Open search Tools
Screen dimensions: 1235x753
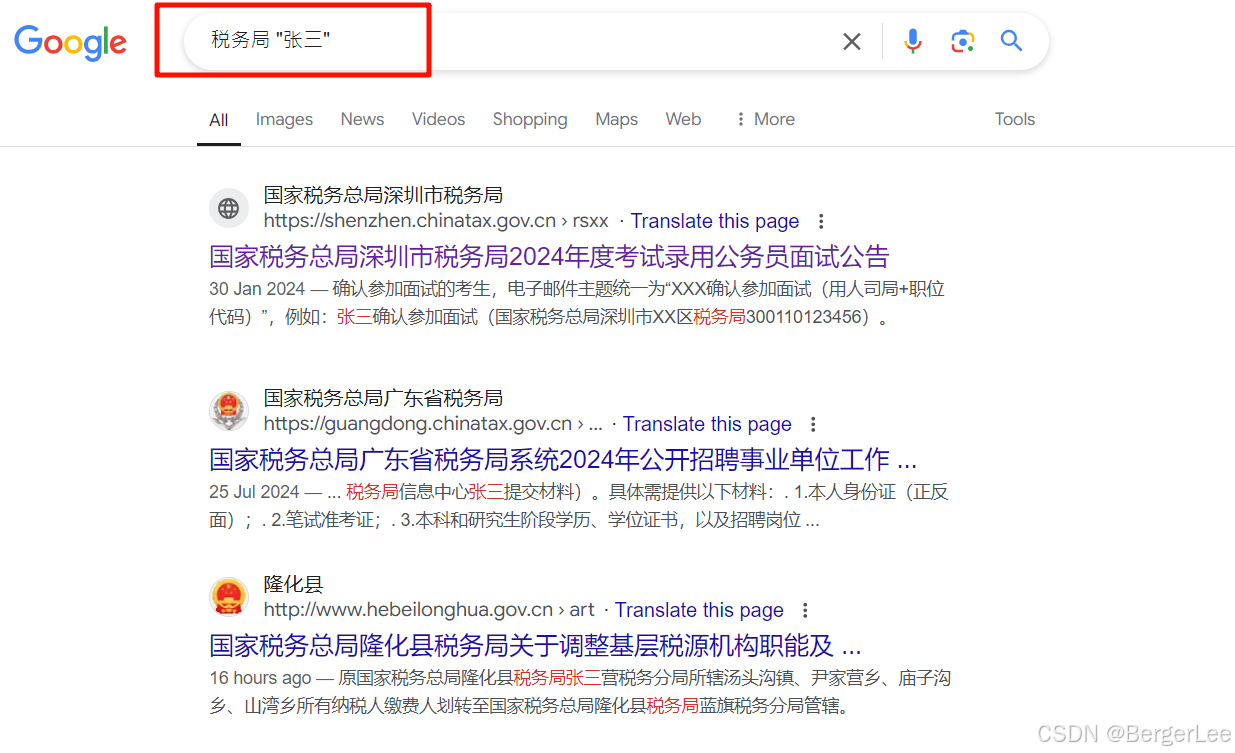pos(1014,119)
